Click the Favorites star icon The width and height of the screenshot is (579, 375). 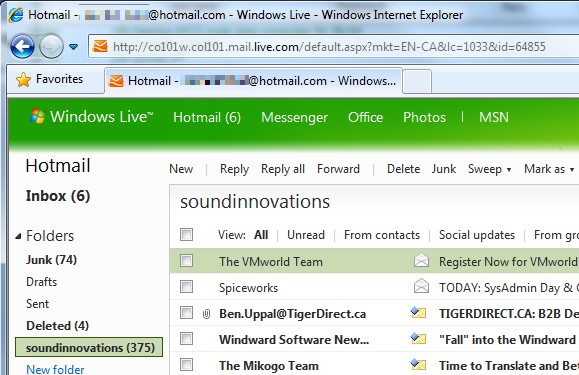tap(23, 79)
